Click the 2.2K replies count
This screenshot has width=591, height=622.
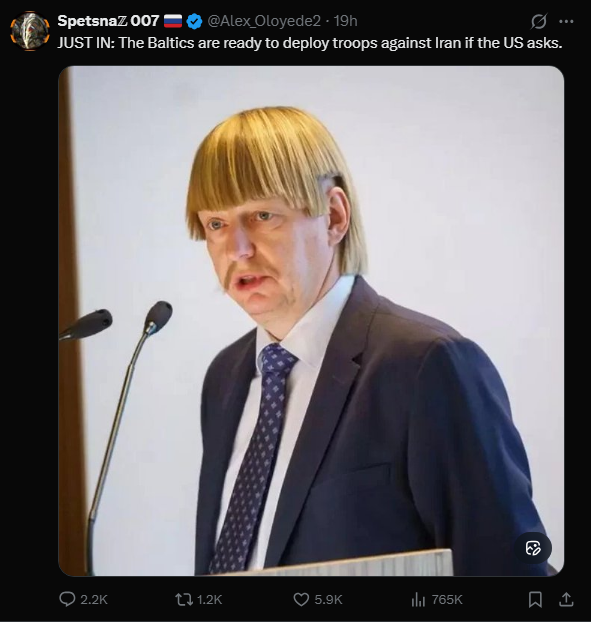tap(94, 599)
